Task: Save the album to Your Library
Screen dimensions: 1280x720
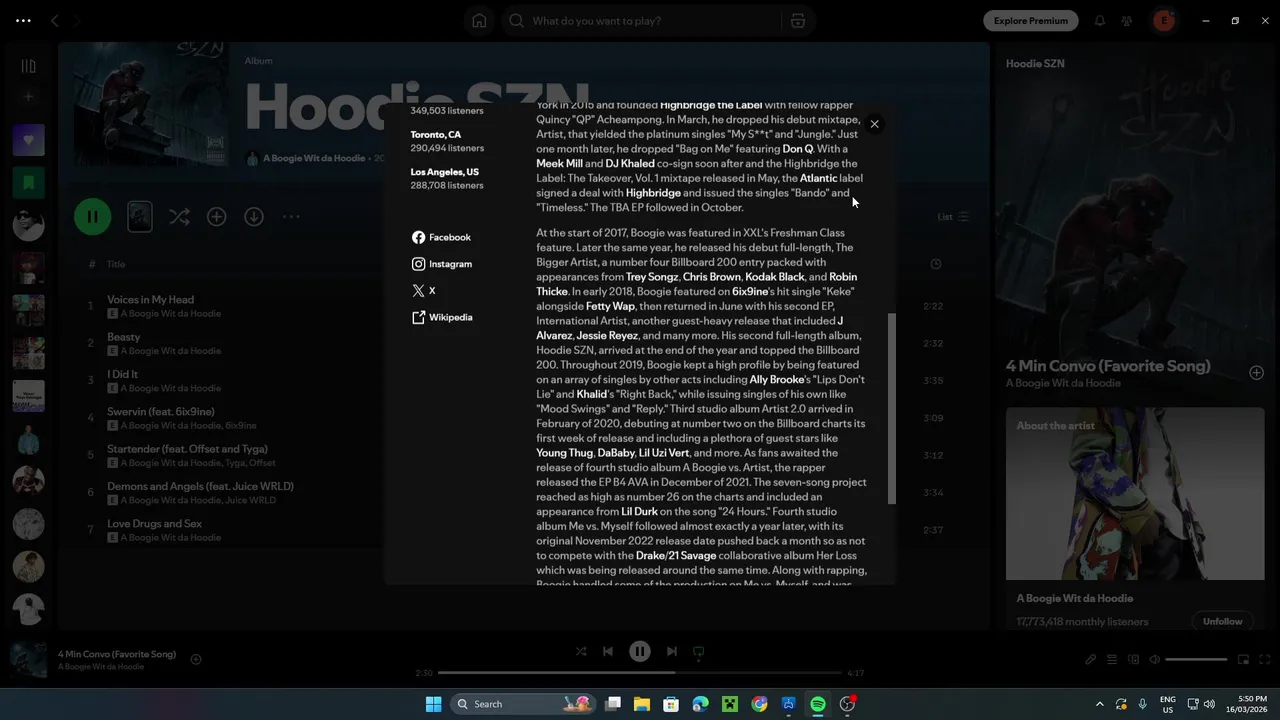Action: click(216, 217)
